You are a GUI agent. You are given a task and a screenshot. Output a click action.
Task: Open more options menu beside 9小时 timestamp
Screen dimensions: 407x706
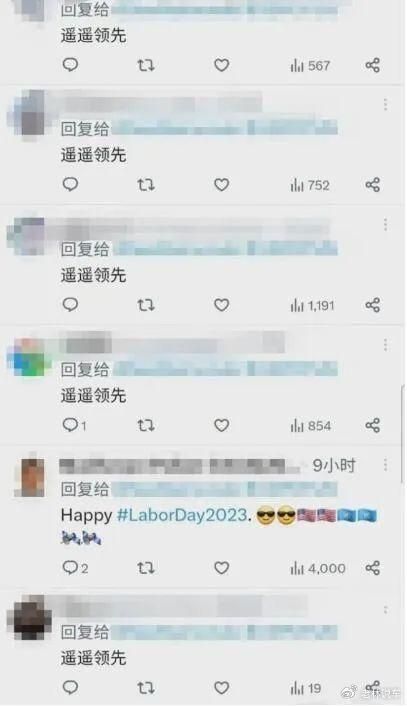tap(385, 465)
